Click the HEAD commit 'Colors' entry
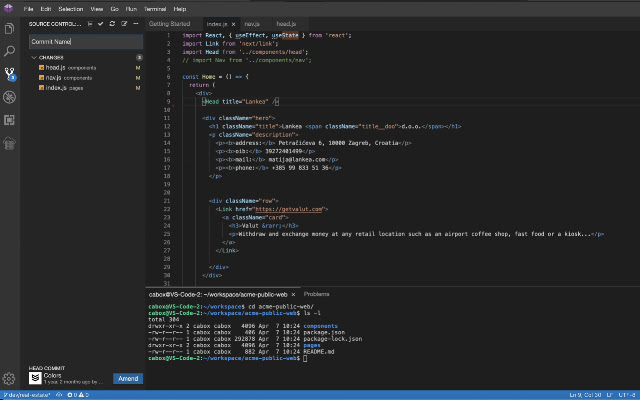The height and width of the screenshot is (400, 640). [52, 376]
